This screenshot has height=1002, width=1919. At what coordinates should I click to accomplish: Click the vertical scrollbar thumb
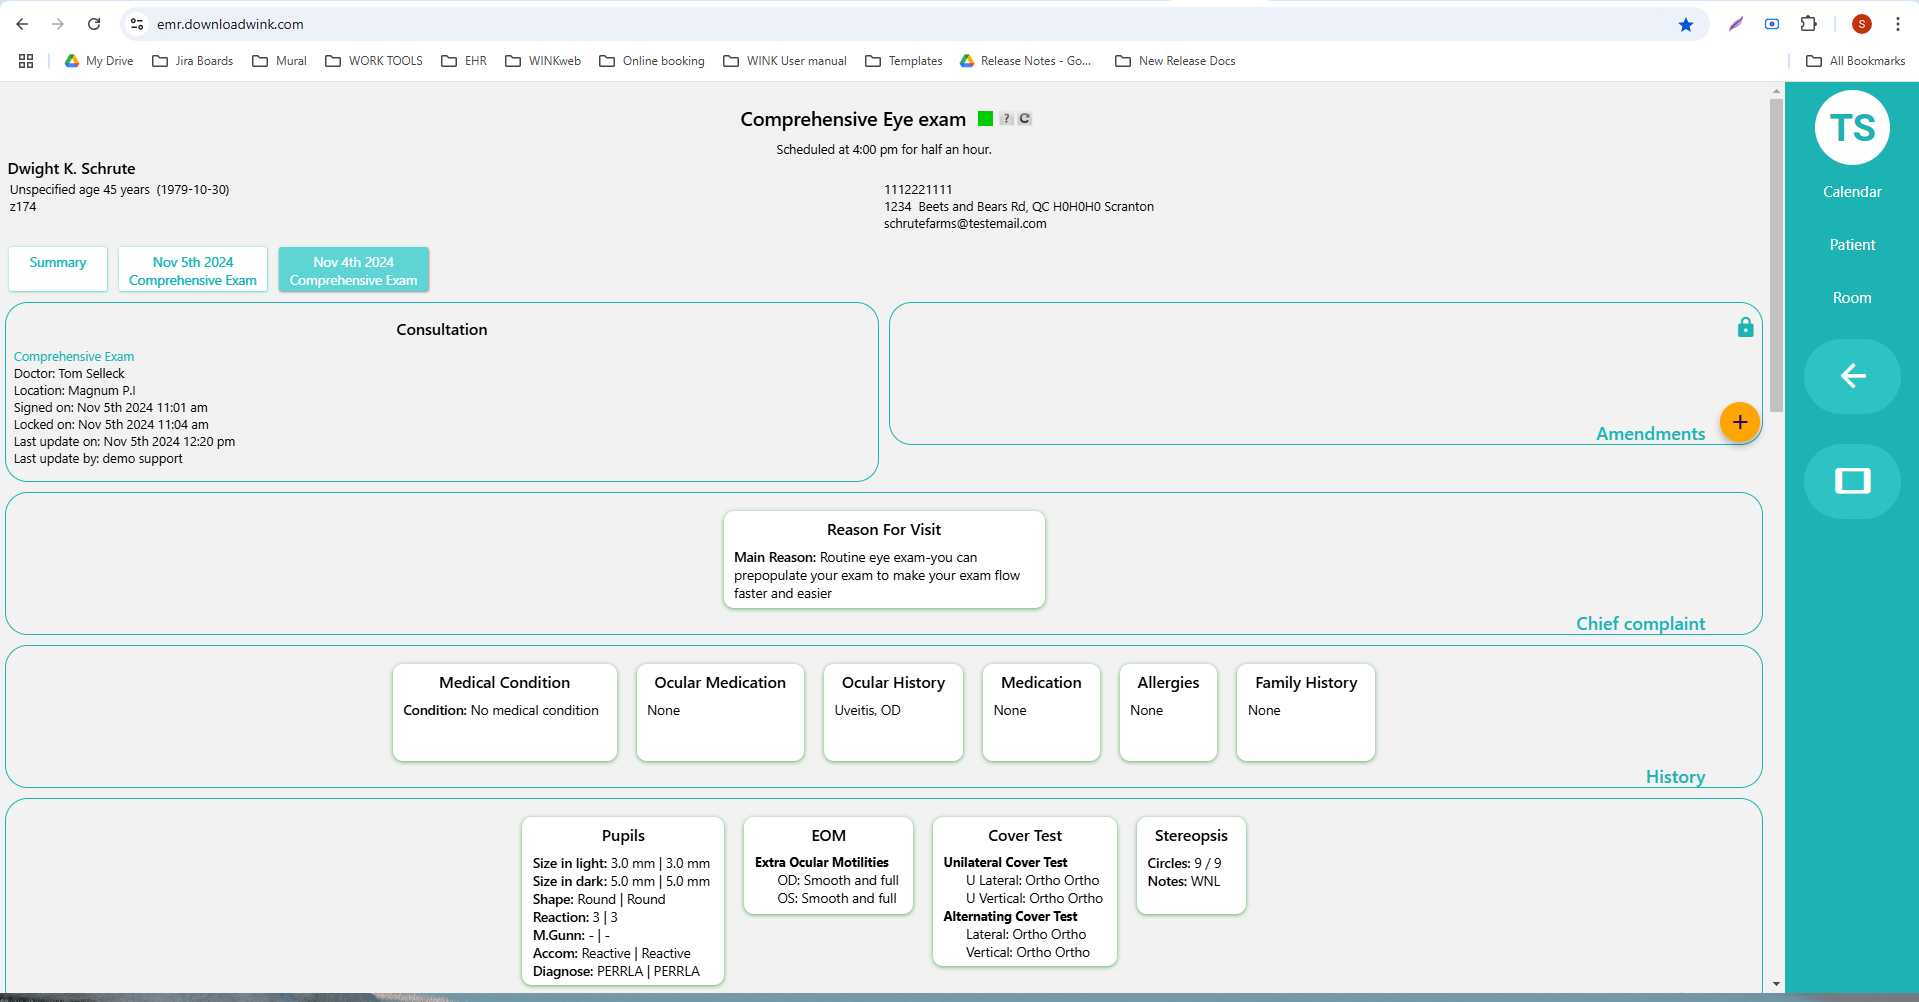pos(1776,255)
